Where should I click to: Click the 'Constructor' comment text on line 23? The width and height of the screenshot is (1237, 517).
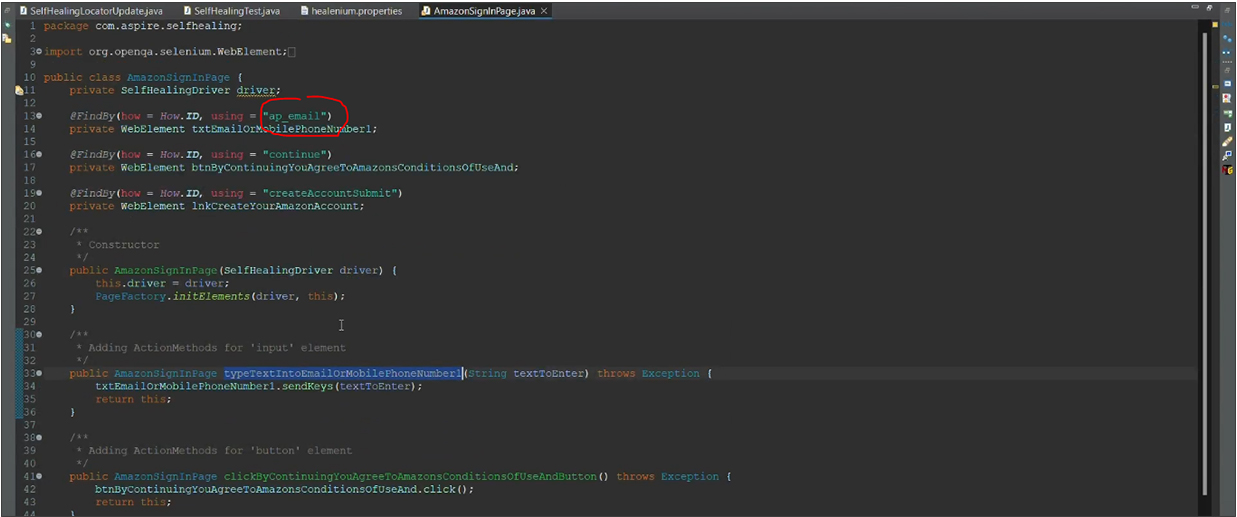124,245
